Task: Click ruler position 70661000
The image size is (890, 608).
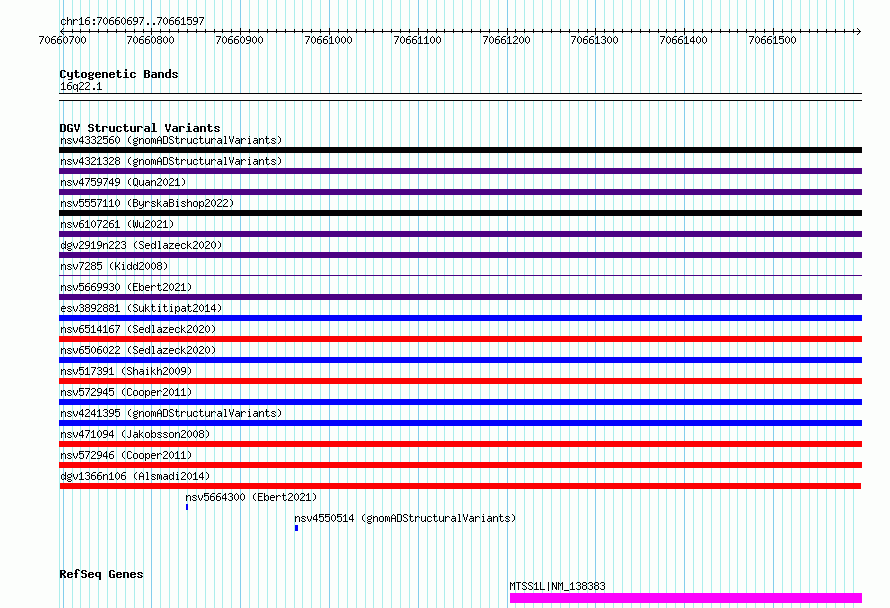Action: [329, 40]
